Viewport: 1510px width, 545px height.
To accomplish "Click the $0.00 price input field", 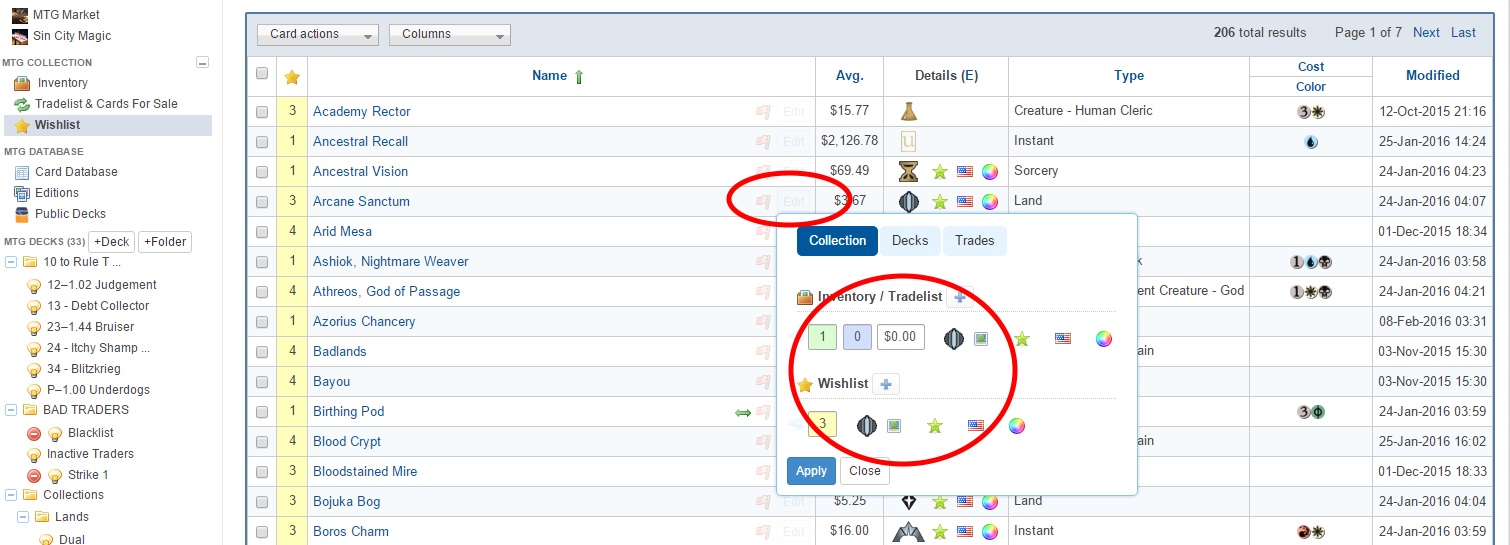I will click(x=900, y=337).
